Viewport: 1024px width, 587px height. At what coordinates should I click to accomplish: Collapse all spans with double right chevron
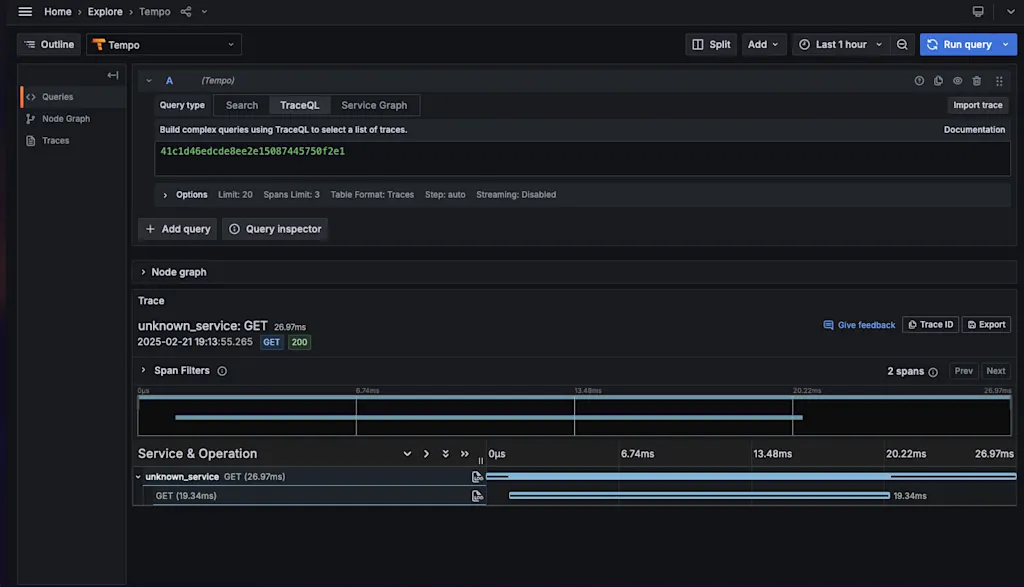point(464,454)
